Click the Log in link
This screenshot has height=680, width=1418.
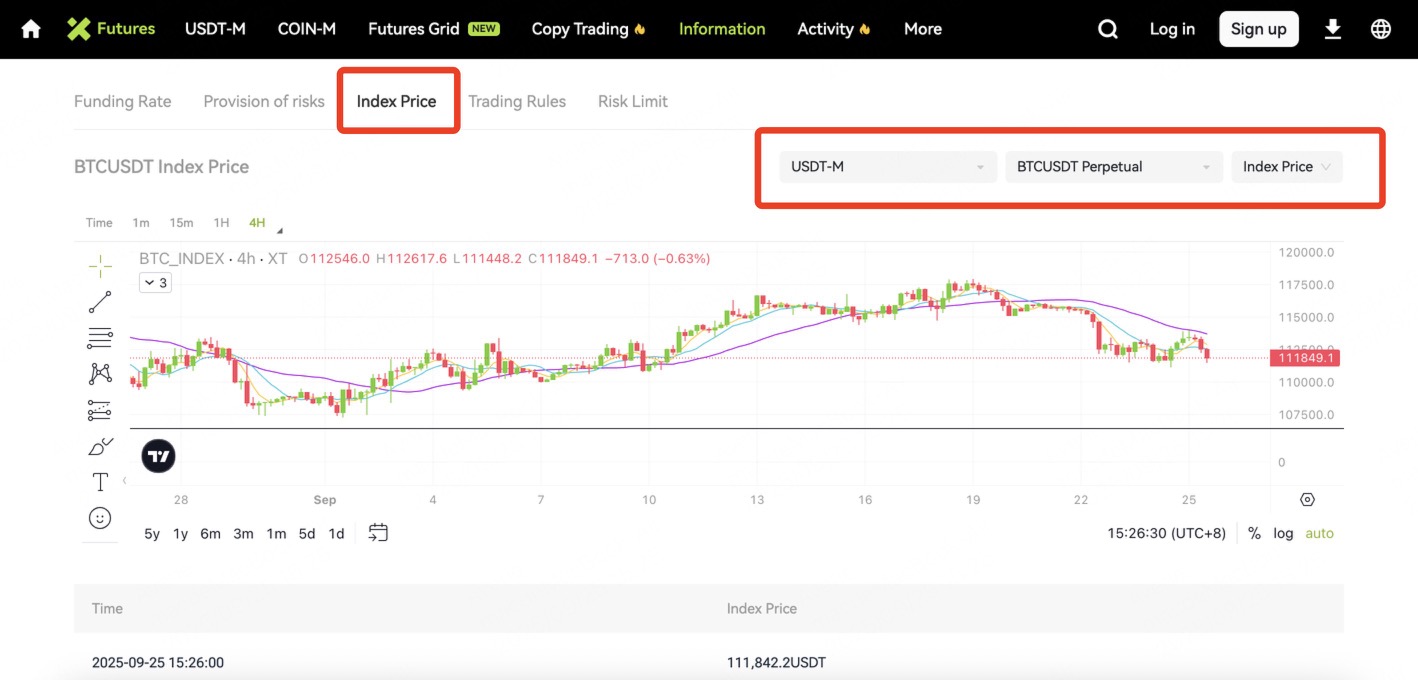1172,29
